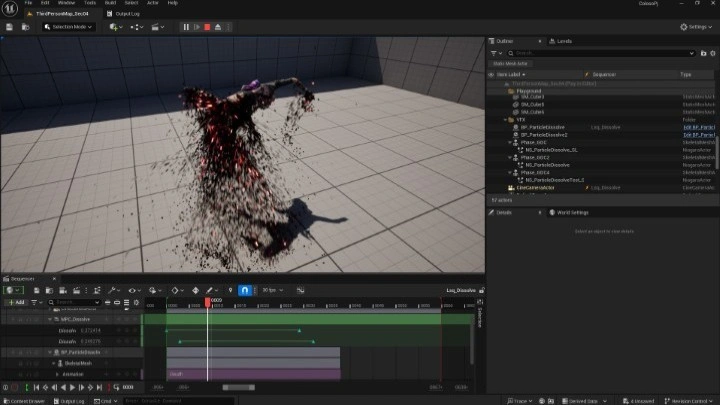Stop the play session with red square
720x405 pixels.
(x=207, y=27)
